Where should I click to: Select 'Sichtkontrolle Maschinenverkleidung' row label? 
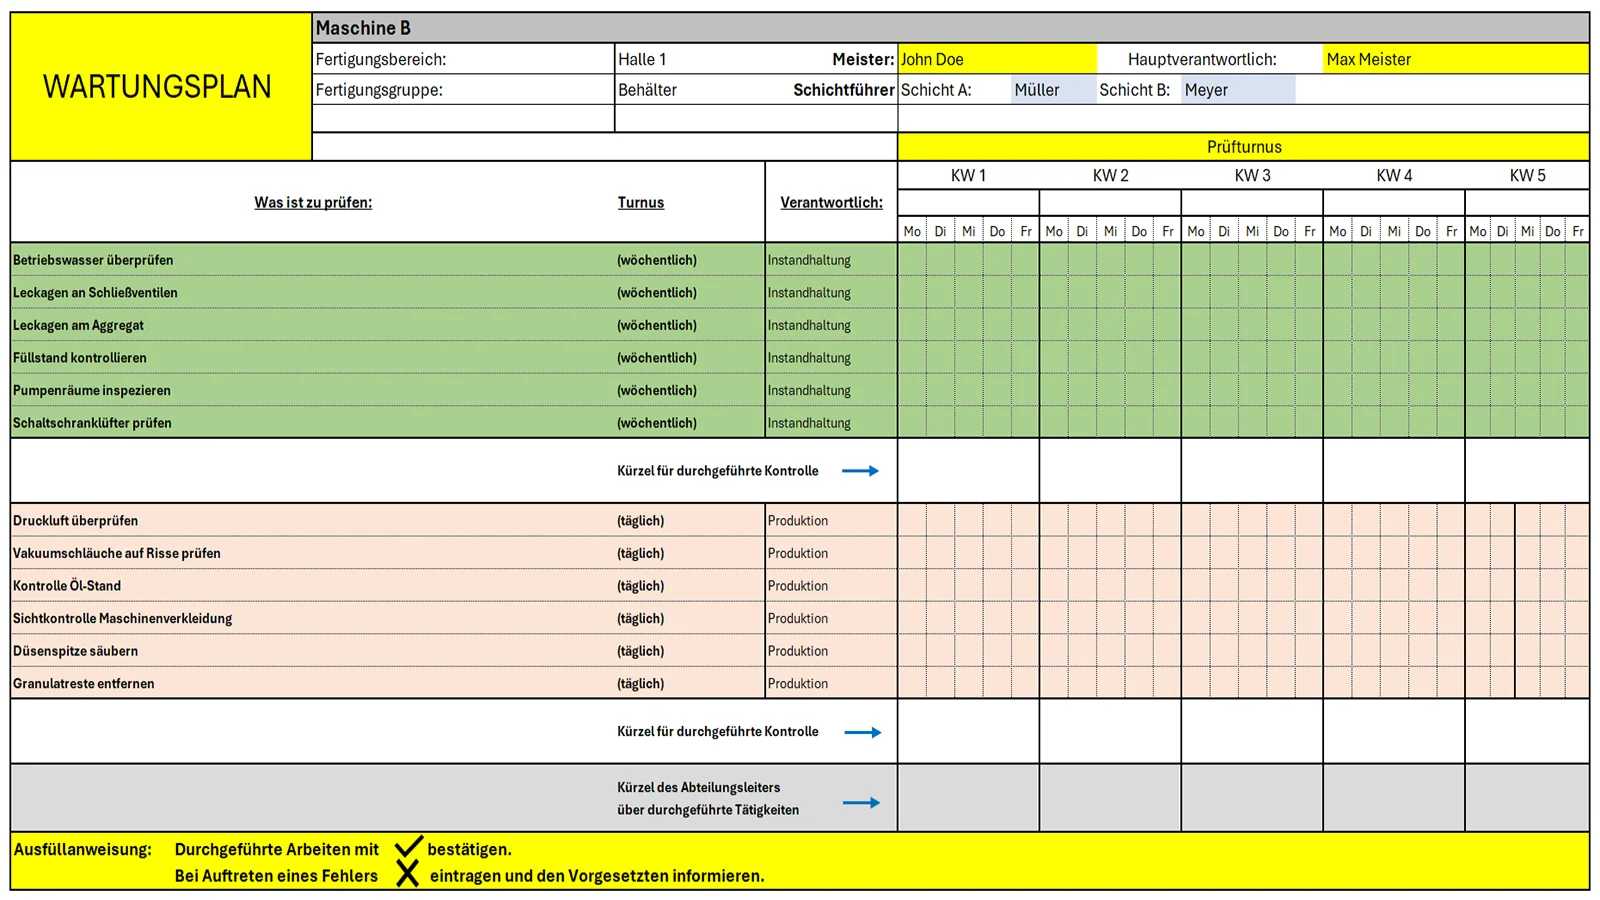pos(122,618)
